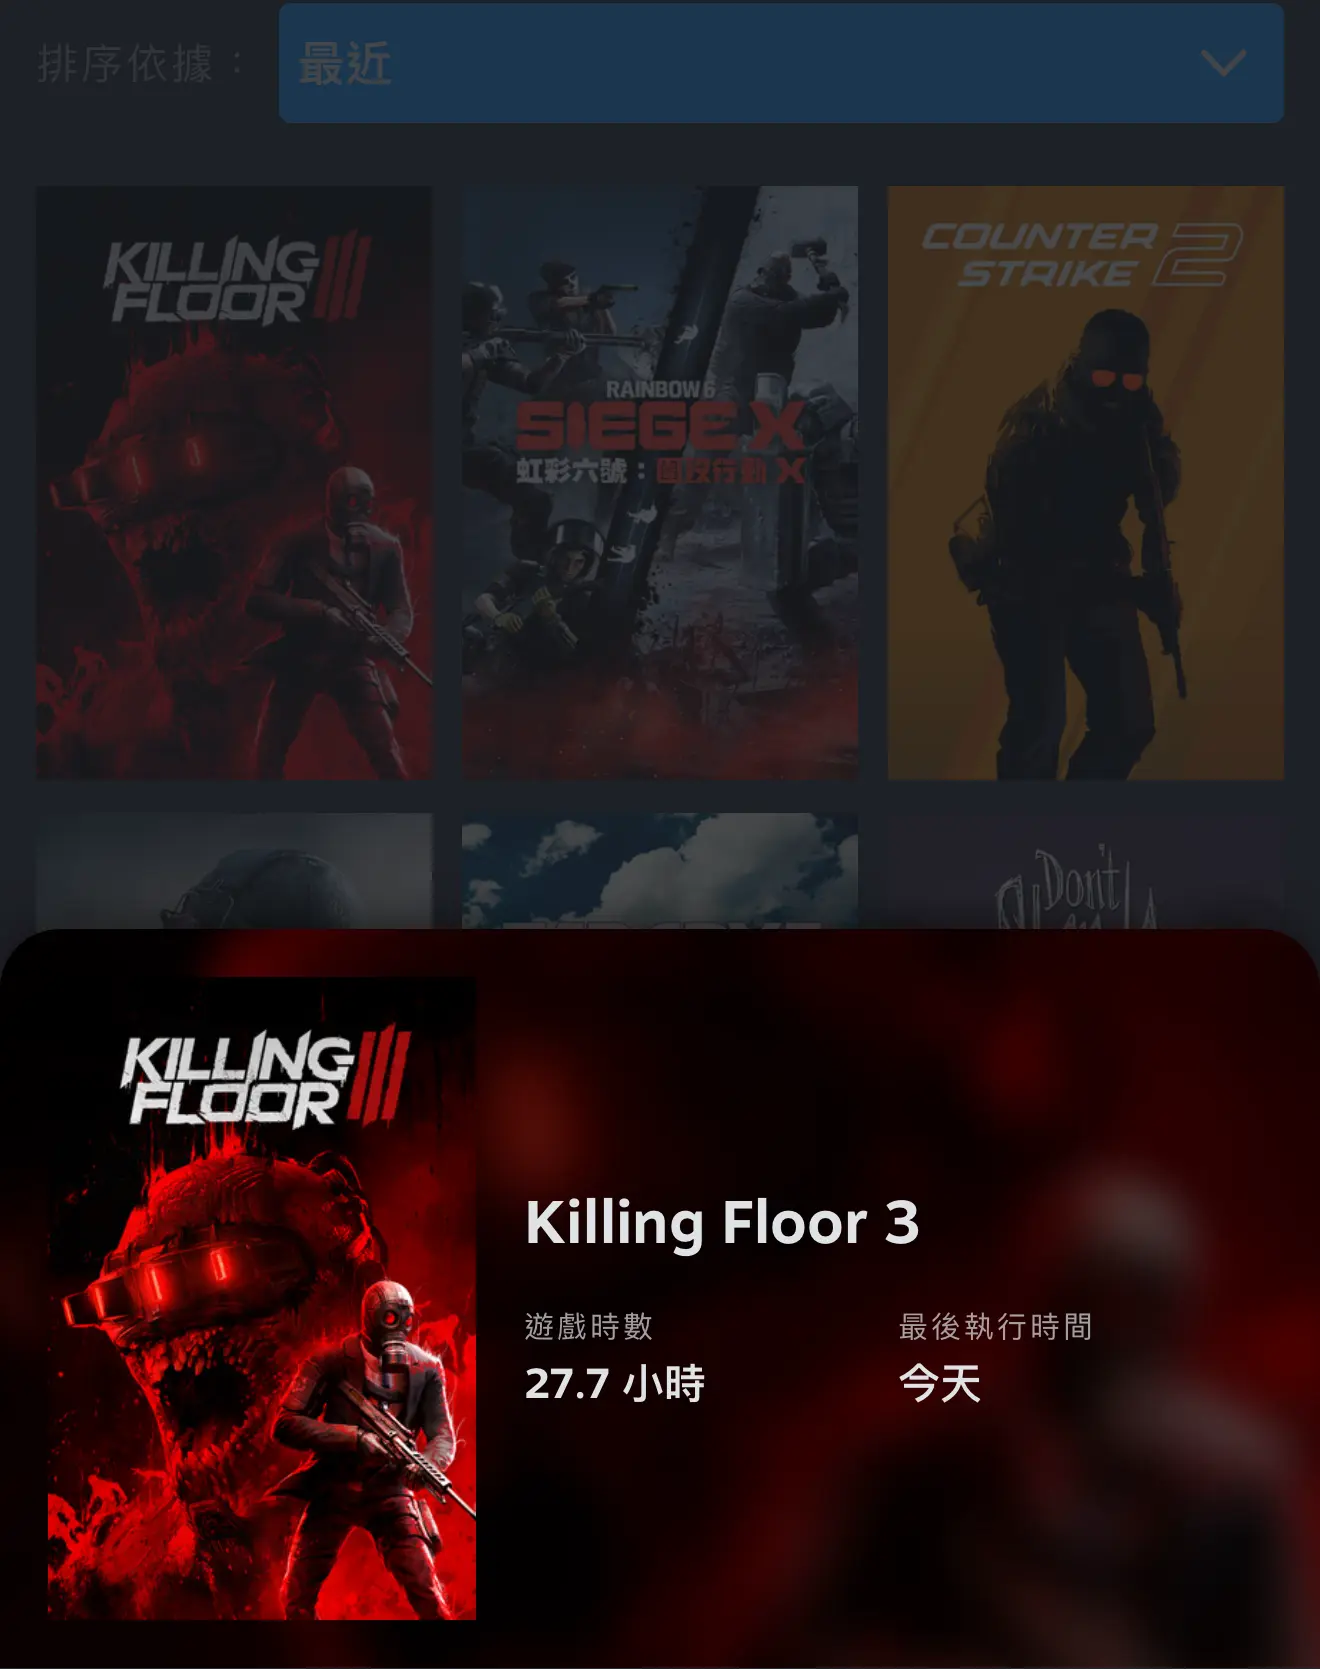
Task: Open Rainbow Six Siege X game cover
Action: 660,482
